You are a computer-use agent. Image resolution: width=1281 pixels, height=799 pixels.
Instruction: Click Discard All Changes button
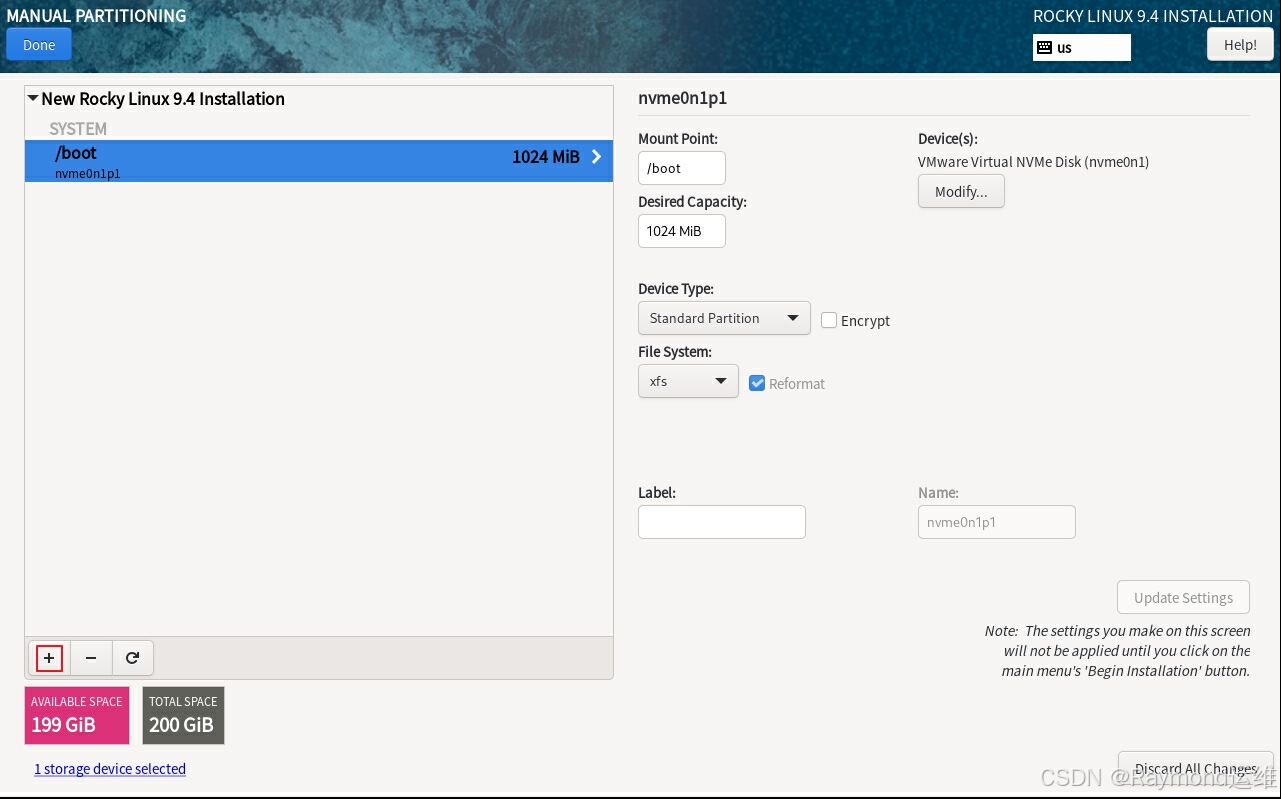point(1196,769)
